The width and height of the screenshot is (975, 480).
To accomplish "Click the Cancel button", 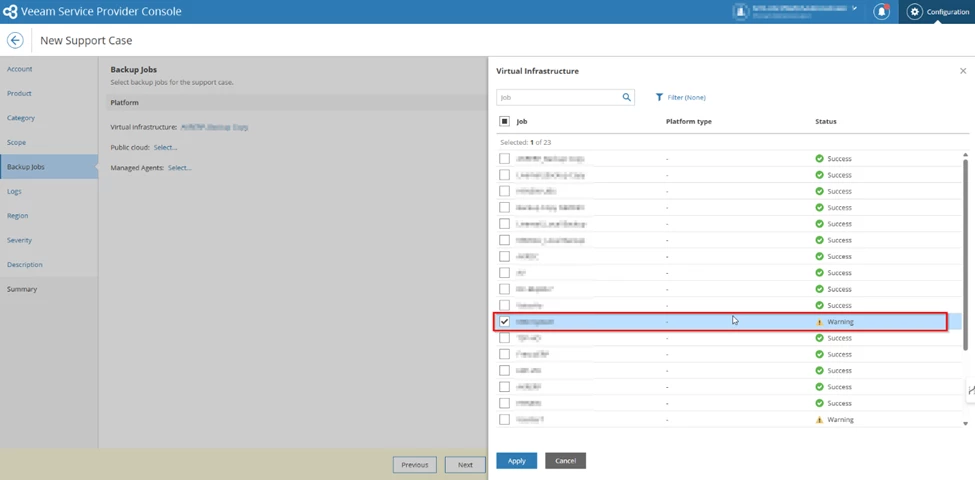I will point(565,461).
